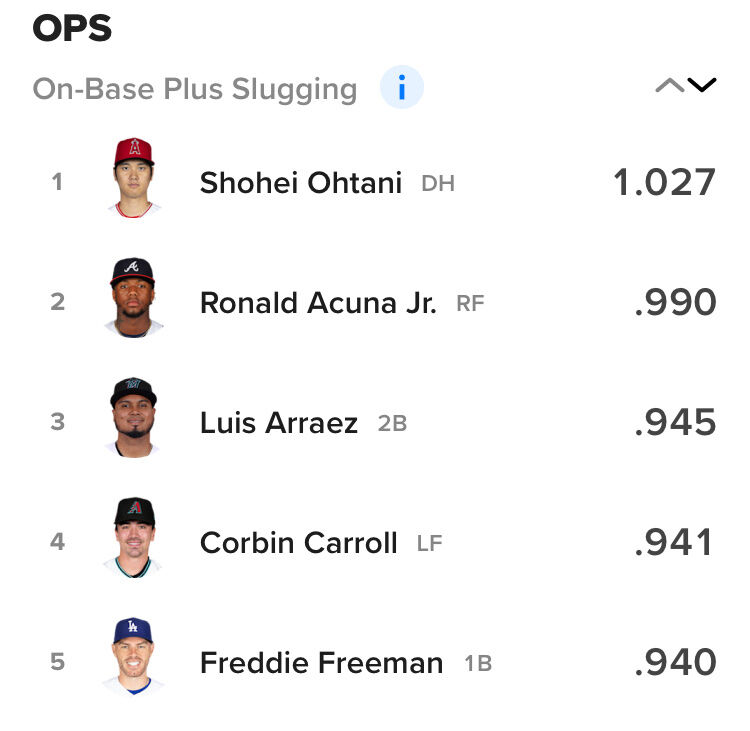The width and height of the screenshot is (750, 731).
Task: Open Corbin Carroll's headshot photo
Action: click(x=133, y=538)
